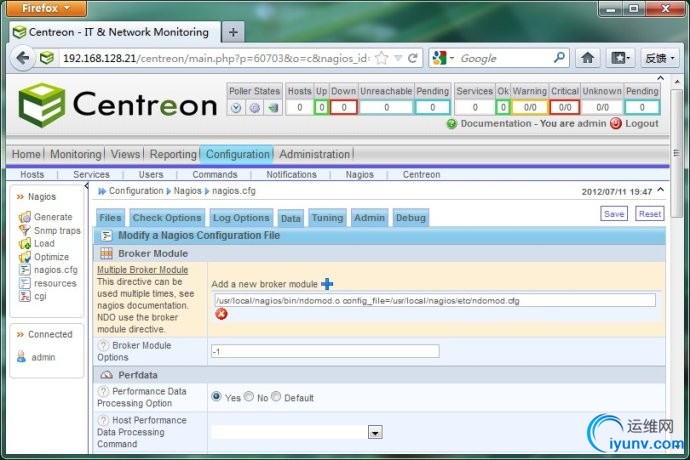Viewport: 690px width, 460px height.
Task: Open the URL bar history dropdown arrow
Action: pyautogui.click(x=398, y=58)
